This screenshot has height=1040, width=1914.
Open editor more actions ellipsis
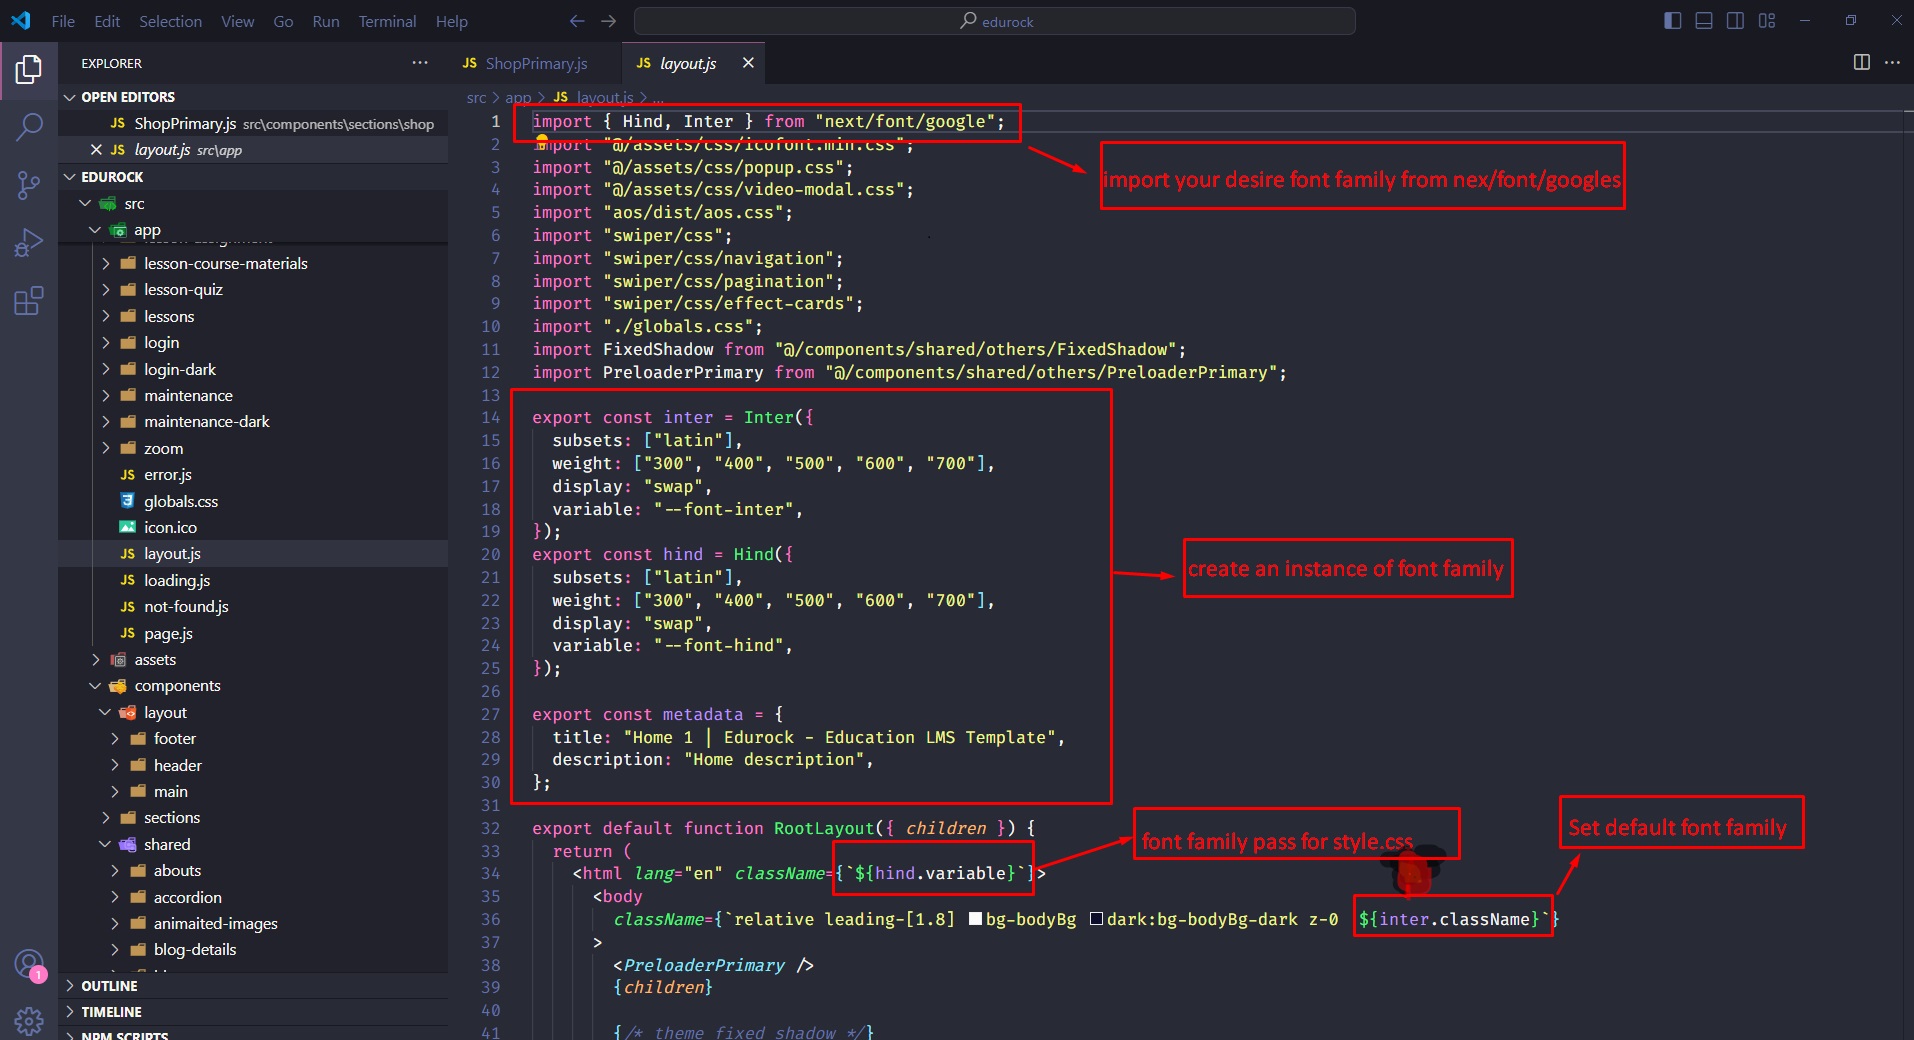1892,62
